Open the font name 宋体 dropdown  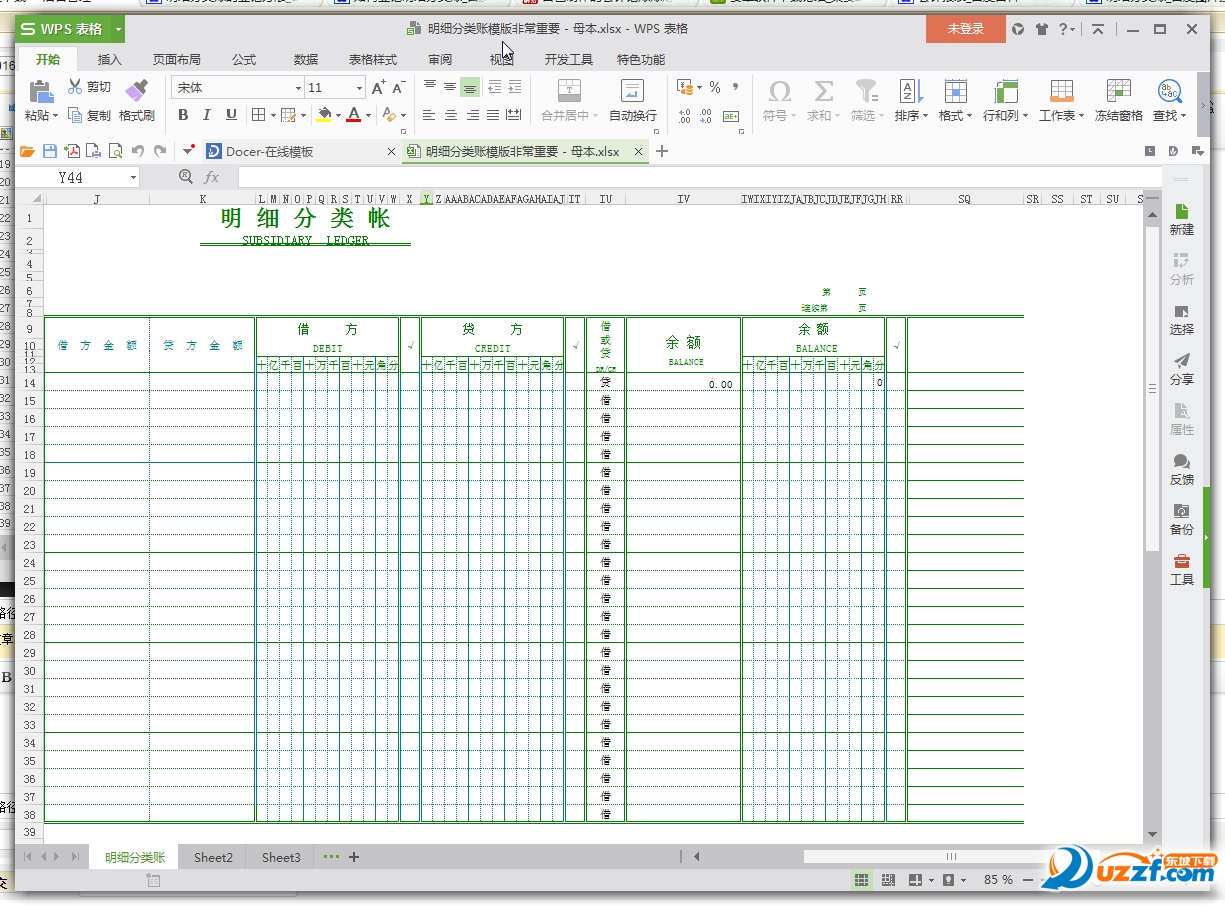(298, 88)
